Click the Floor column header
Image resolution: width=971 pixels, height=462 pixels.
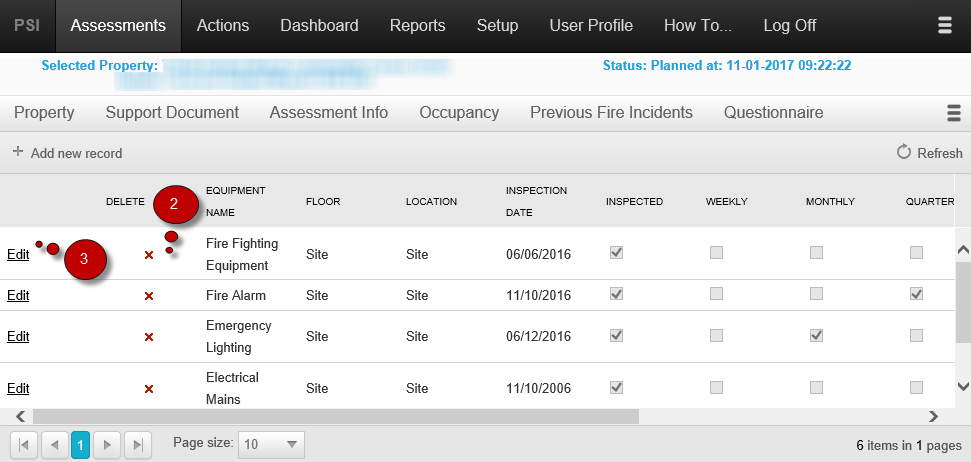(323, 202)
